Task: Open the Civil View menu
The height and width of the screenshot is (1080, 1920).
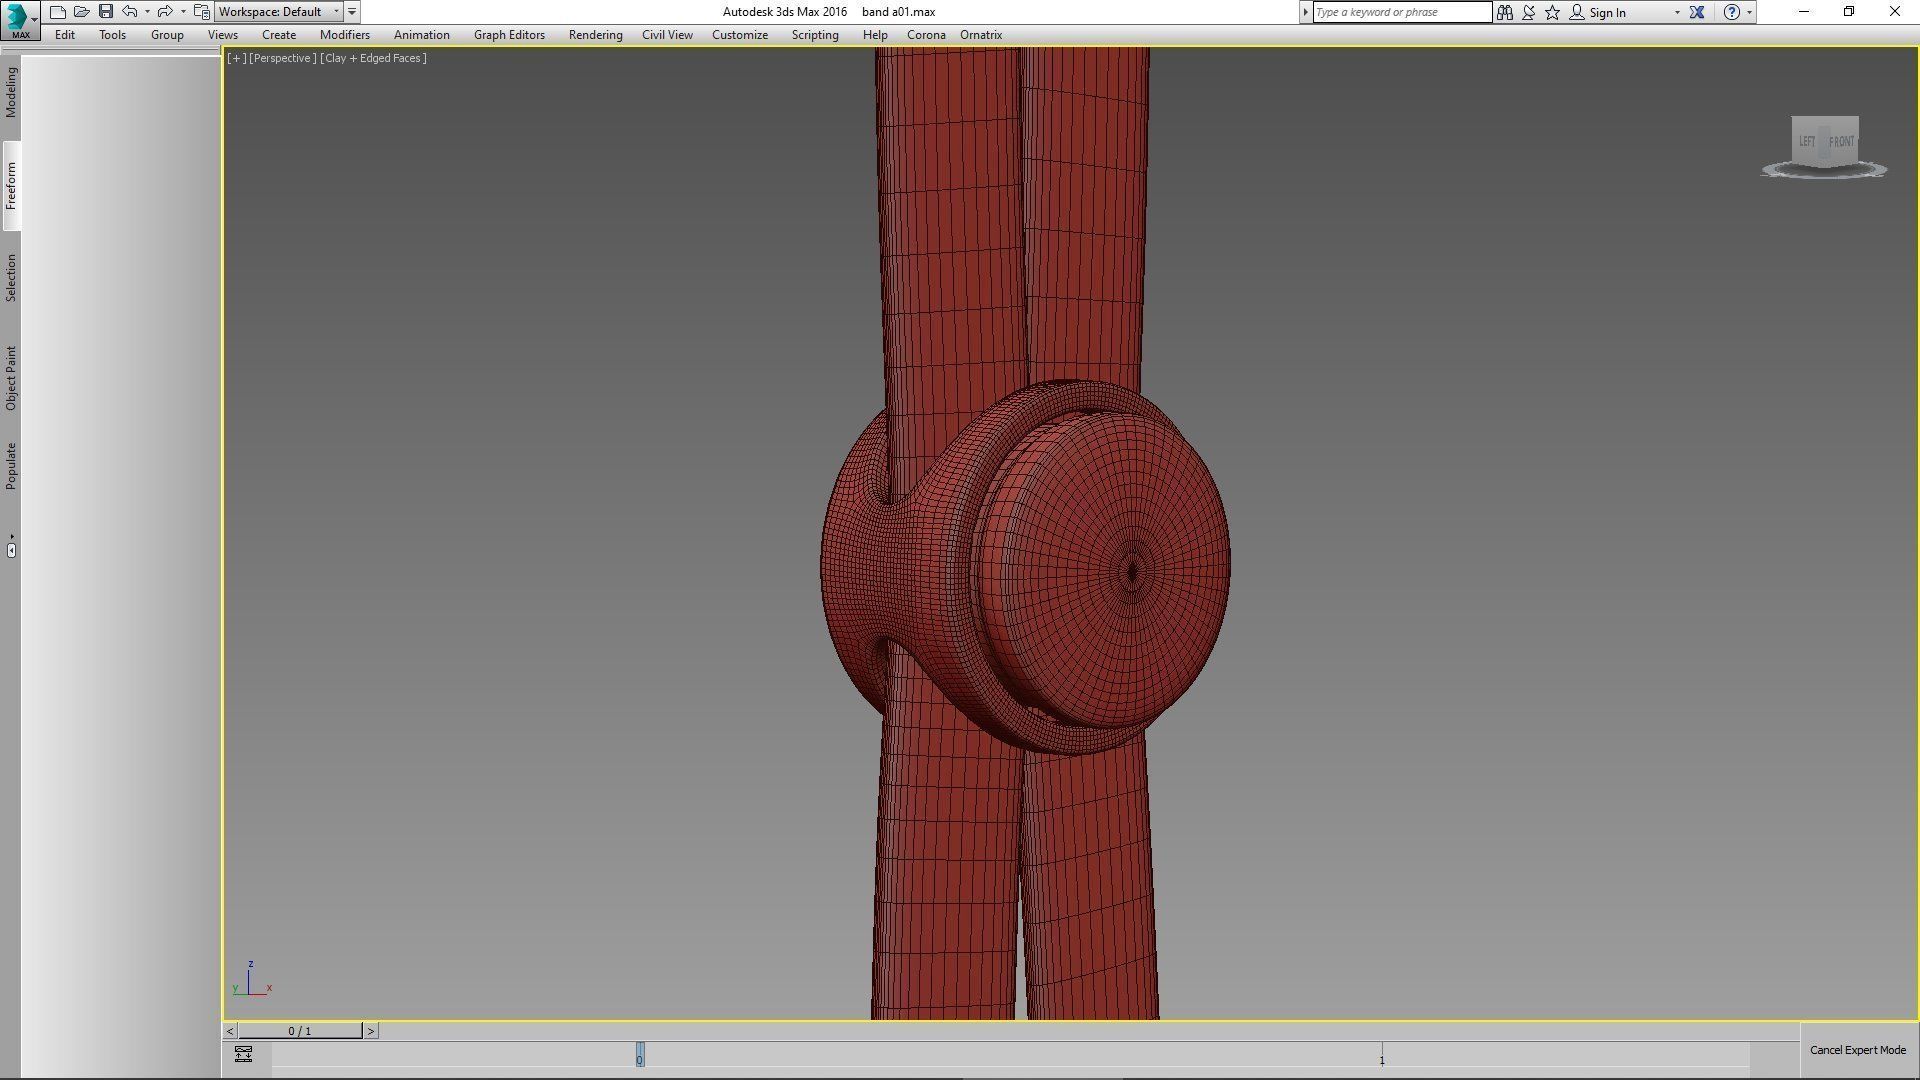Action: coord(667,35)
